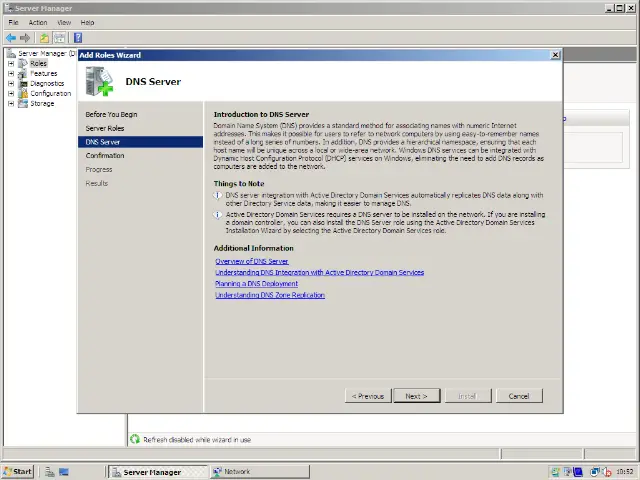Viewport: 640px width, 480px height.
Task: Select the Diagnostics tree icon
Action: pyautogui.click(x=23, y=83)
